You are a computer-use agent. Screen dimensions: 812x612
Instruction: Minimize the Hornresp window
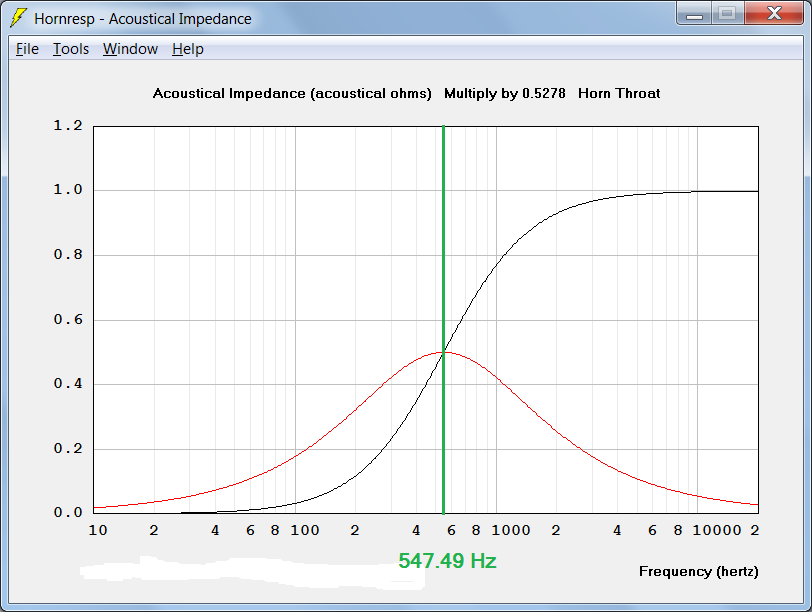694,13
